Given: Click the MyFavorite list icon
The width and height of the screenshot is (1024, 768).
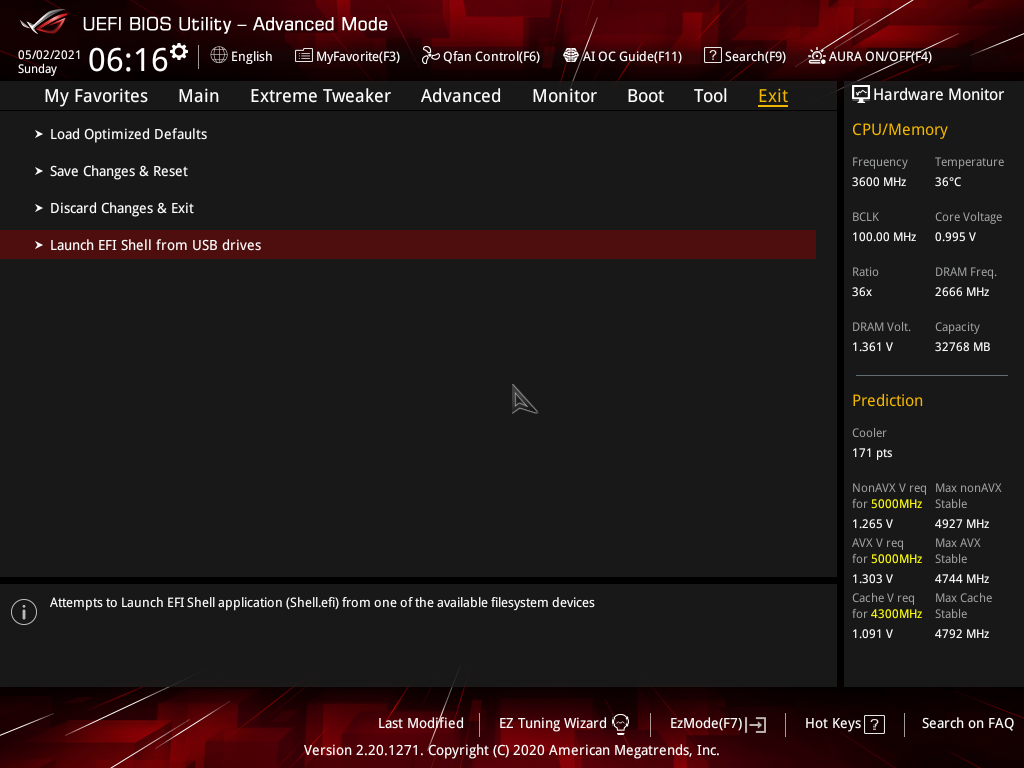Looking at the screenshot, I should coord(303,56).
